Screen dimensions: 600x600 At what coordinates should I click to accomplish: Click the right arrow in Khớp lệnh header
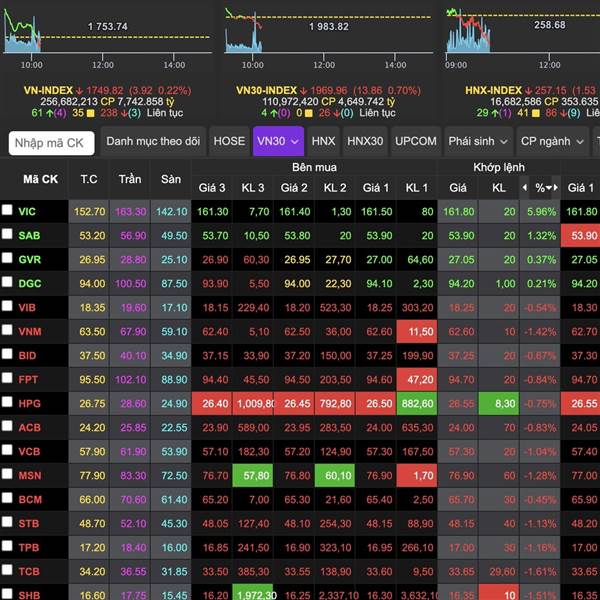pyautogui.click(x=556, y=188)
